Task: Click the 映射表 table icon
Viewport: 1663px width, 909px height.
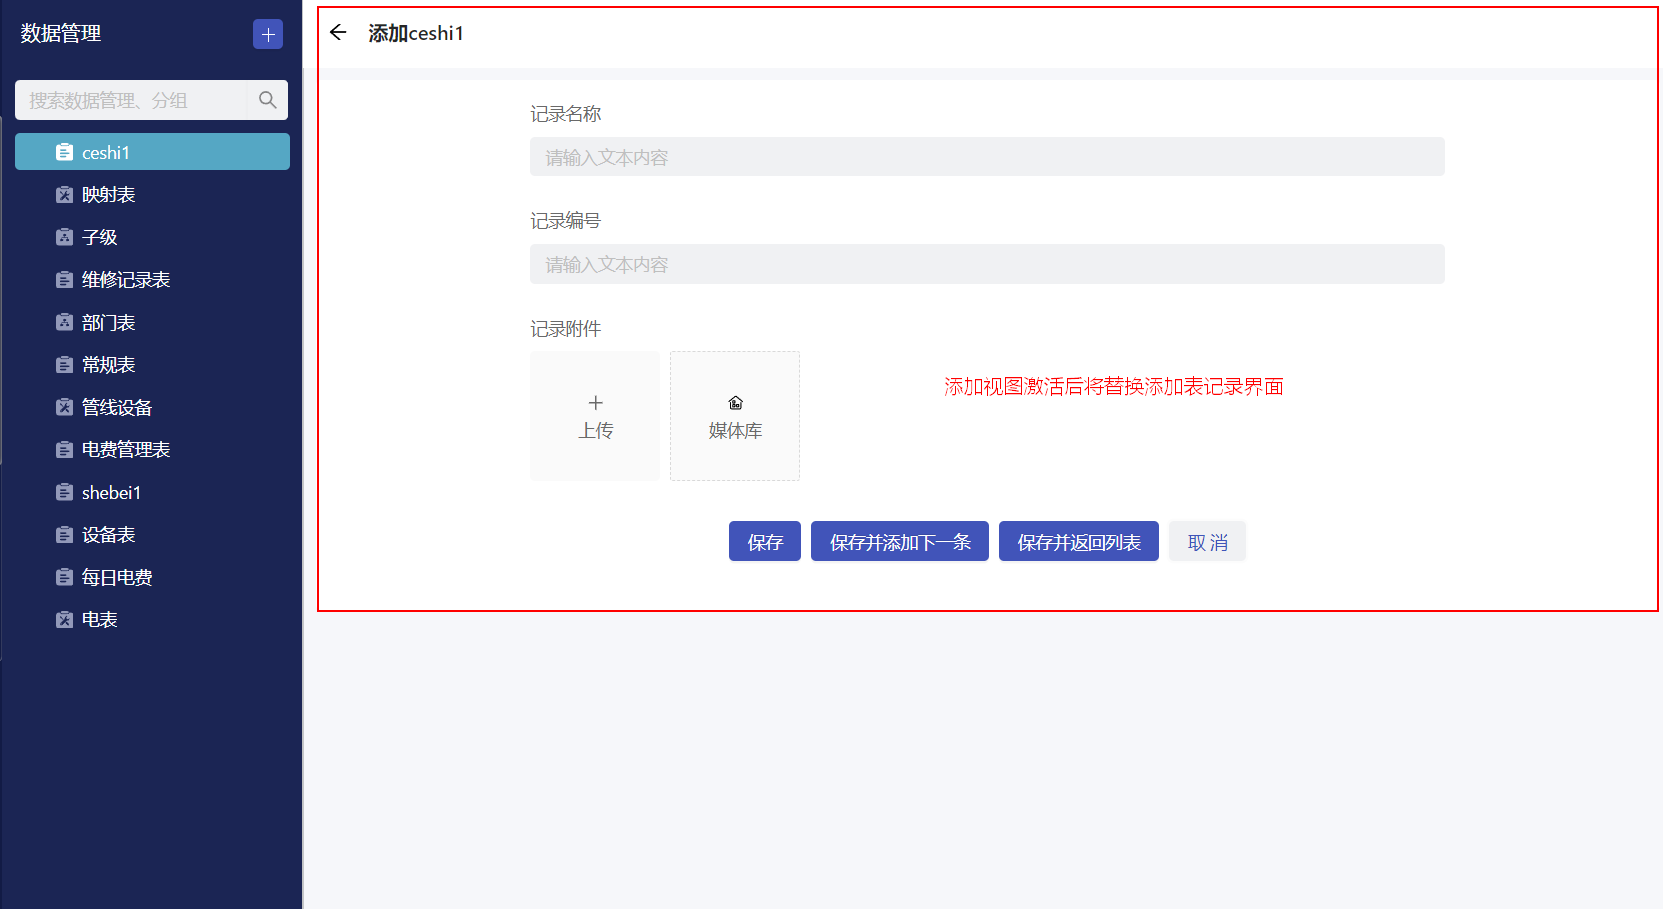Action: [x=64, y=195]
